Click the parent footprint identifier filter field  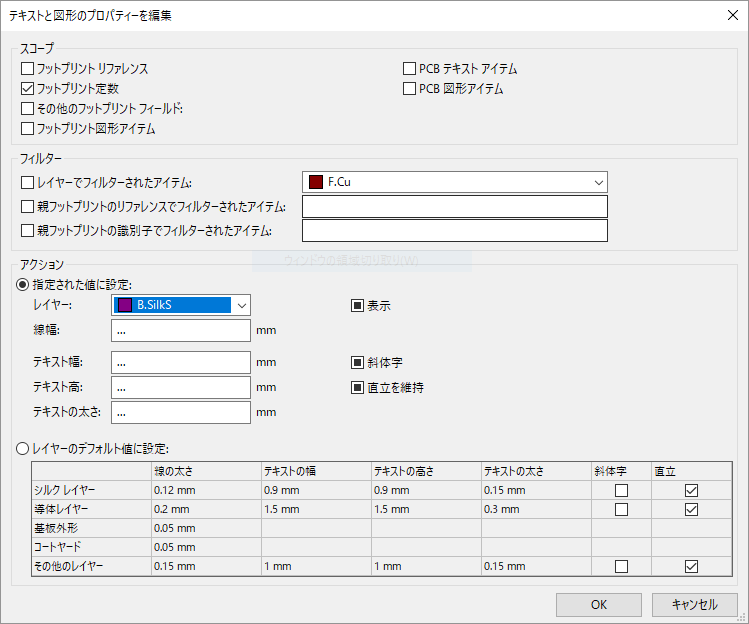455,231
